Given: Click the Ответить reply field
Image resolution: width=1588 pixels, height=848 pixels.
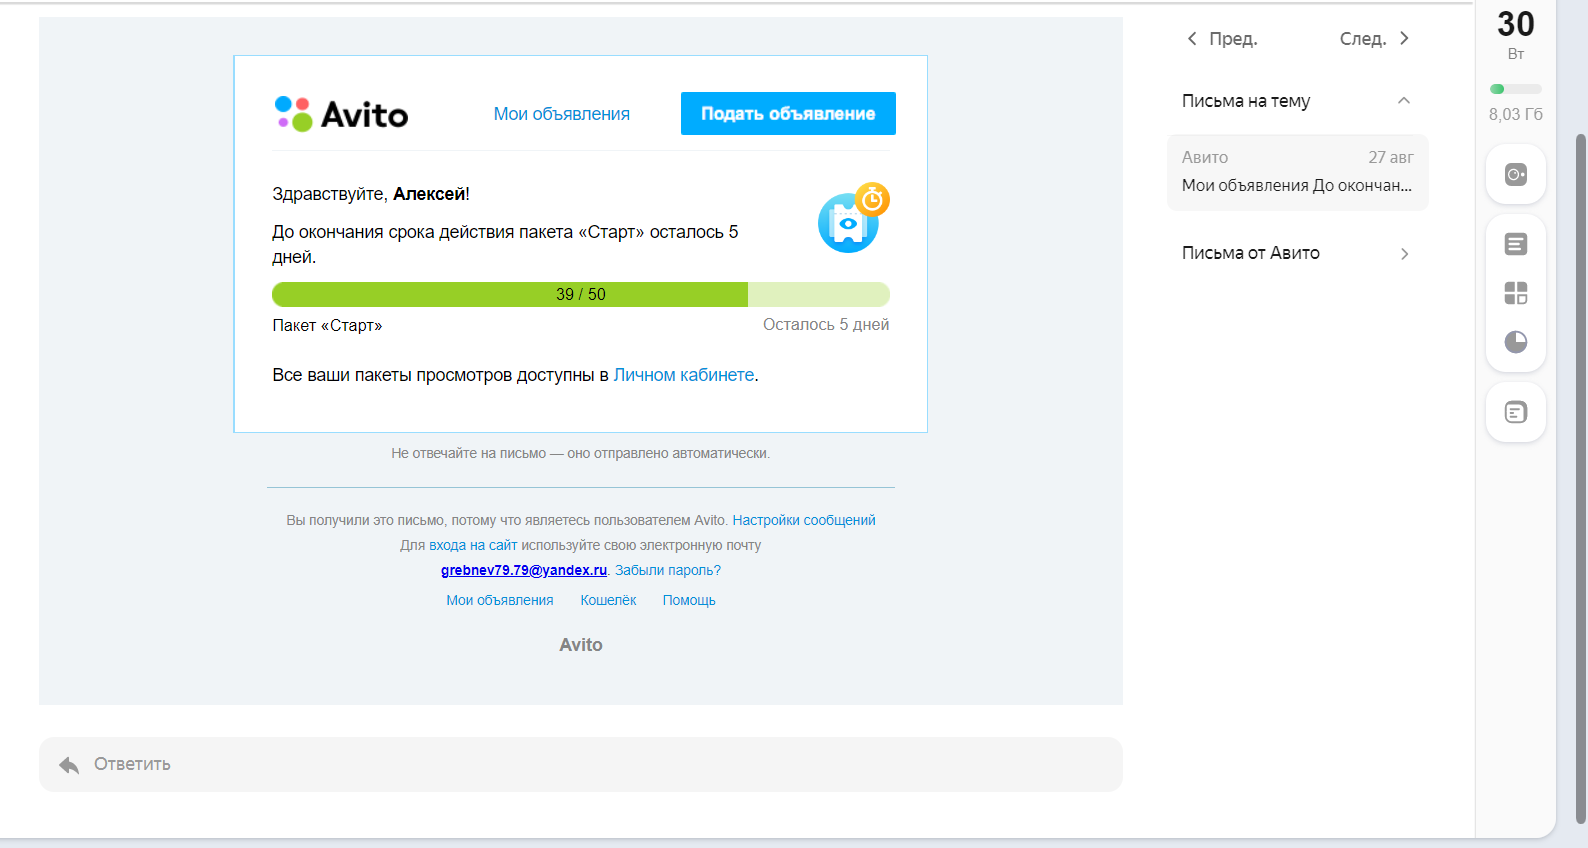Looking at the screenshot, I should [x=581, y=765].
